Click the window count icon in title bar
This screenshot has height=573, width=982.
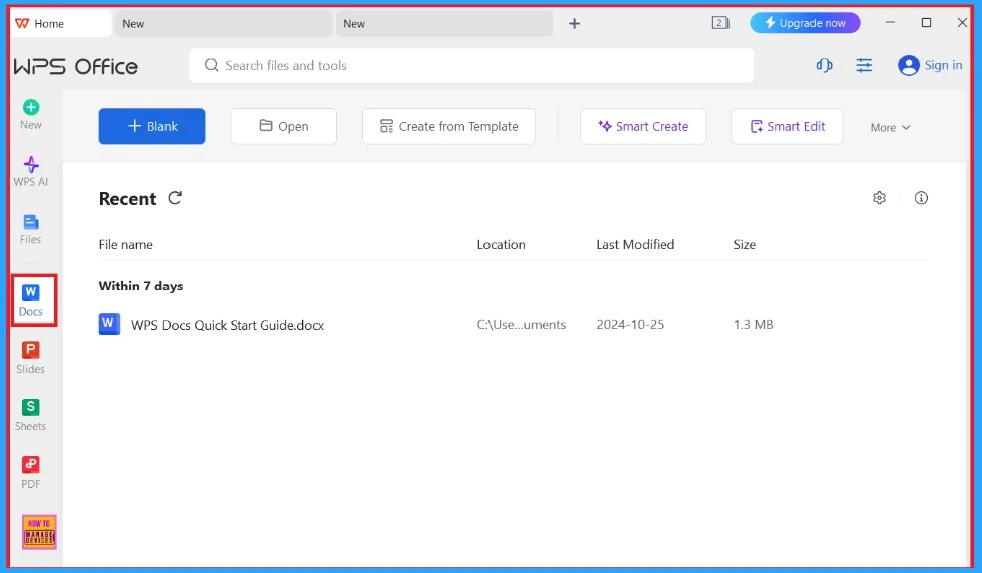pyautogui.click(x=720, y=23)
